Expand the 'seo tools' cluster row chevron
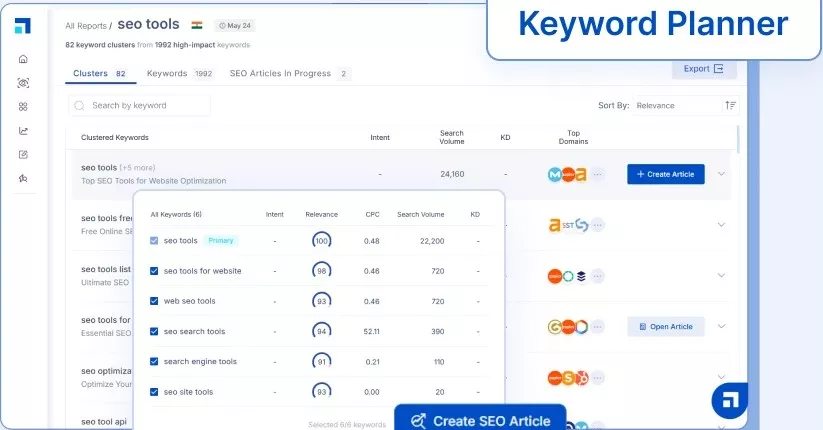Viewport: 823px width, 430px height. 721,174
